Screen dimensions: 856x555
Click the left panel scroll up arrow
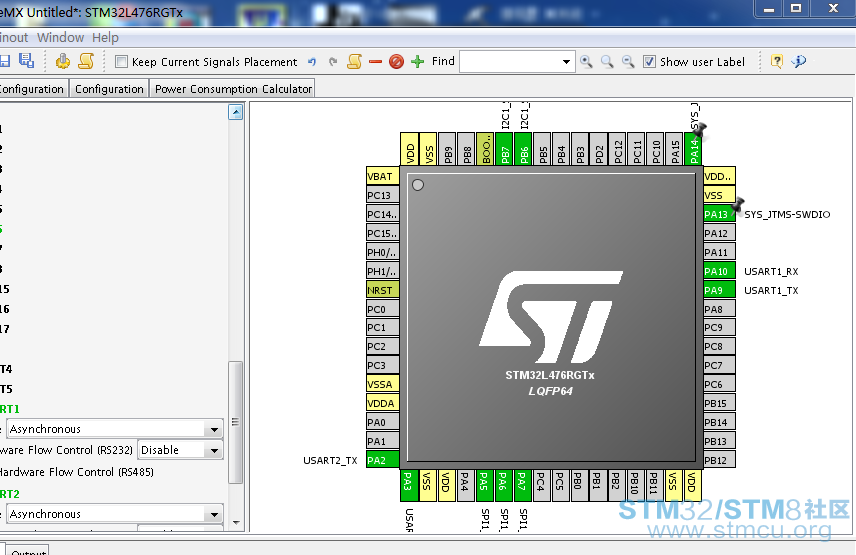click(235, 112)
